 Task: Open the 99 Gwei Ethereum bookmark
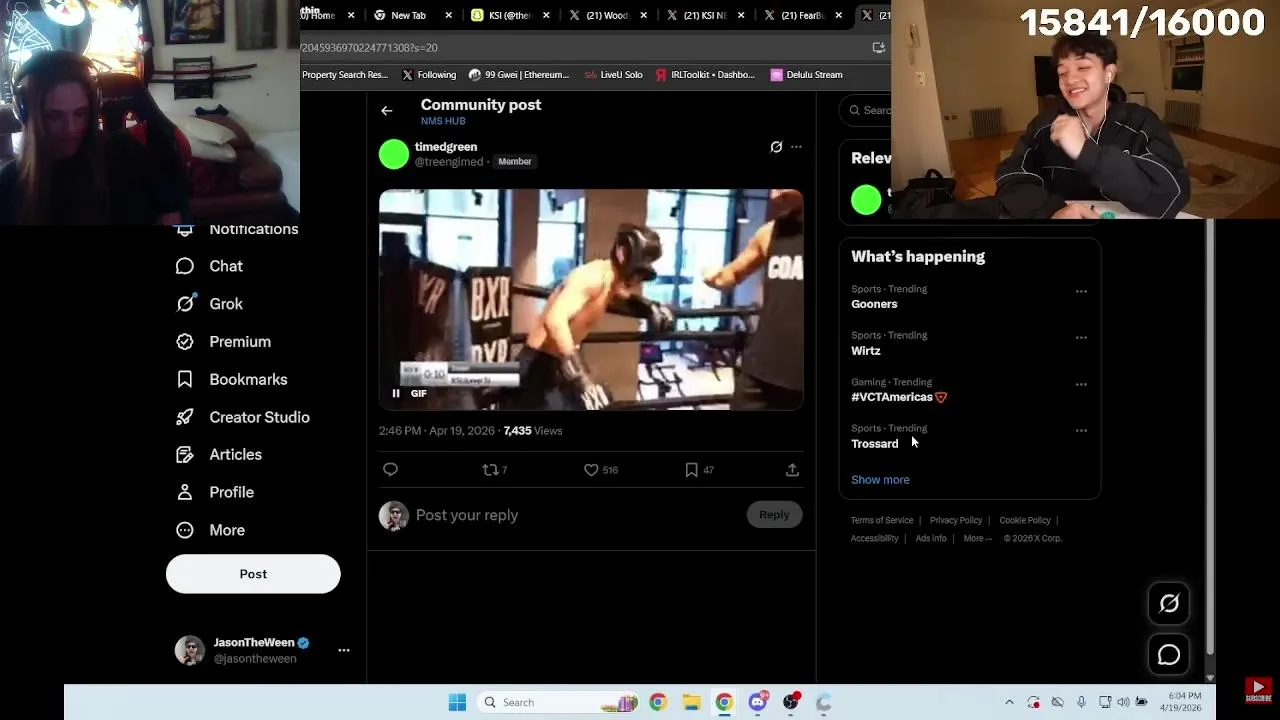pos(518,75)
